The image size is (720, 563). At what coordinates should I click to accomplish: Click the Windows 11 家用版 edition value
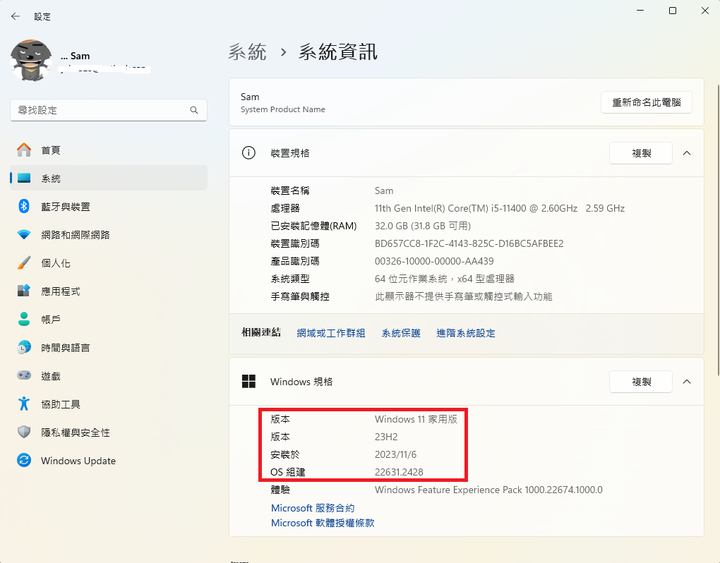(416, 419)
